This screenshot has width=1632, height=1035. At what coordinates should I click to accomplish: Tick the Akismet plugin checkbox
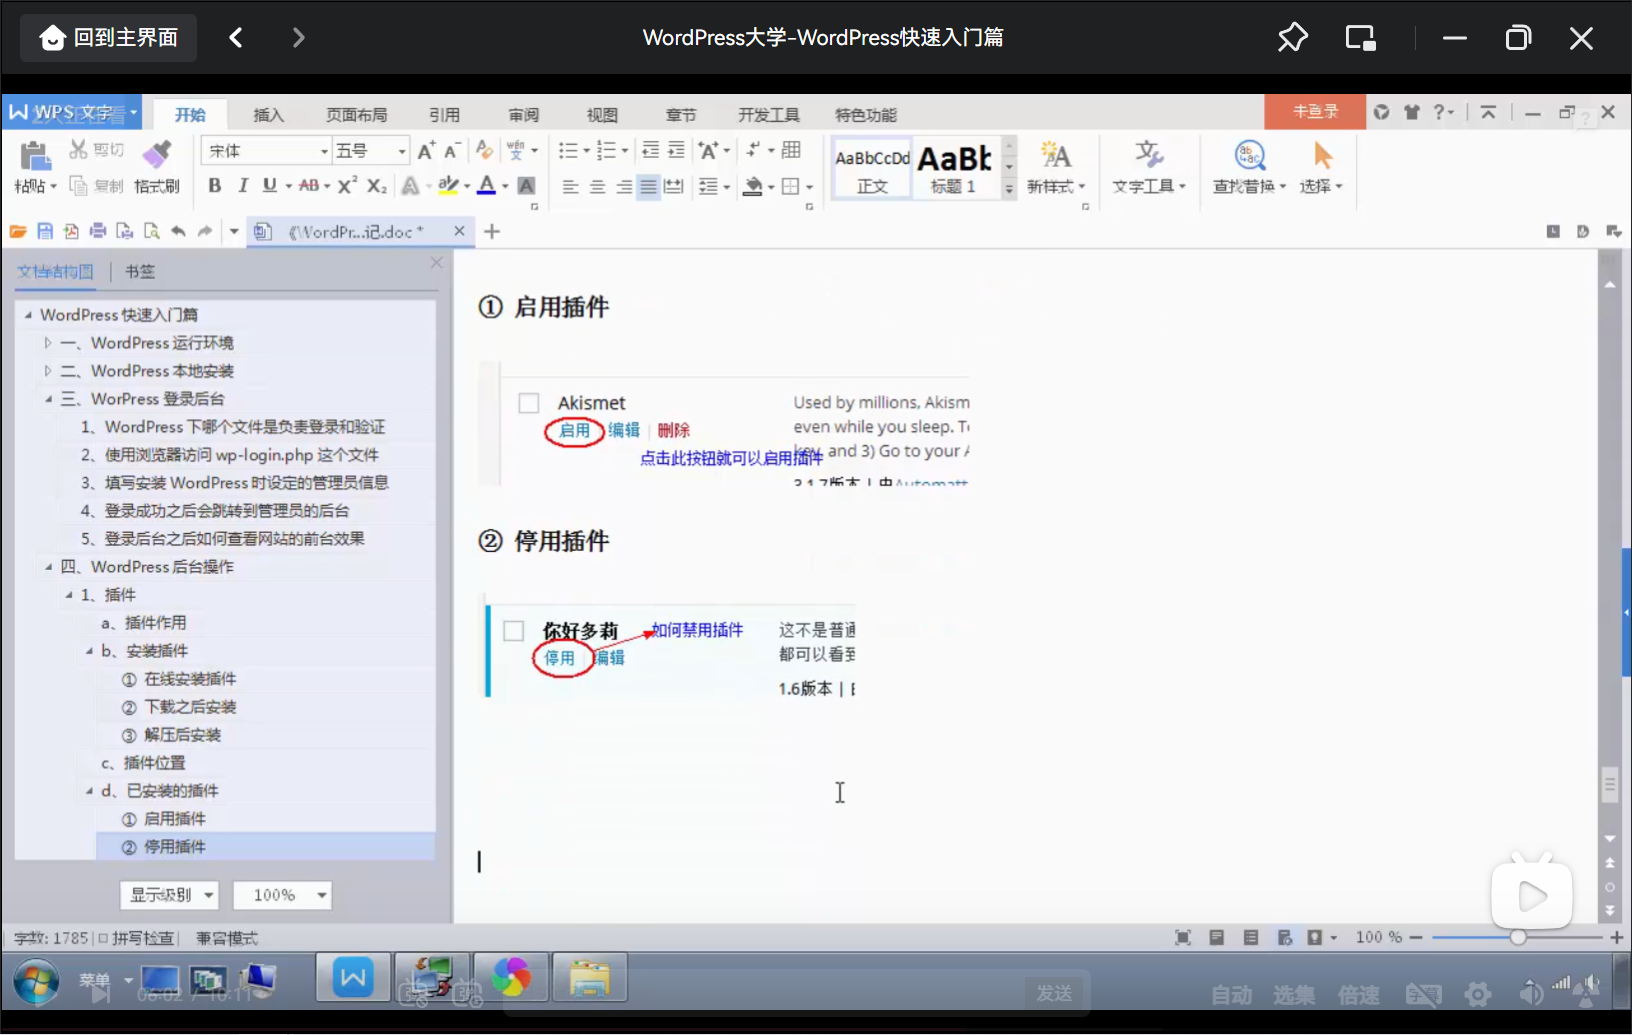(x=529, y=403)
